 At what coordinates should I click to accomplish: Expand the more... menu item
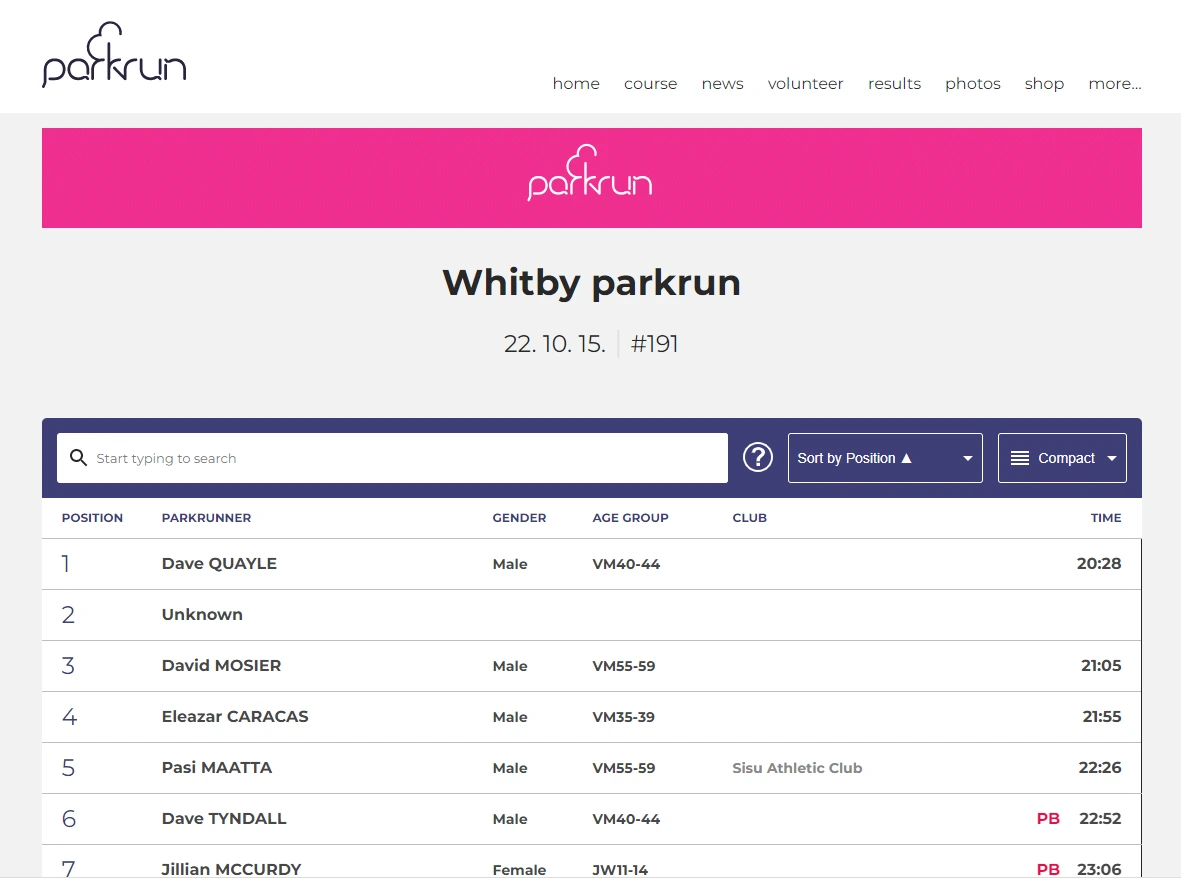click(x=1115, y=84)
